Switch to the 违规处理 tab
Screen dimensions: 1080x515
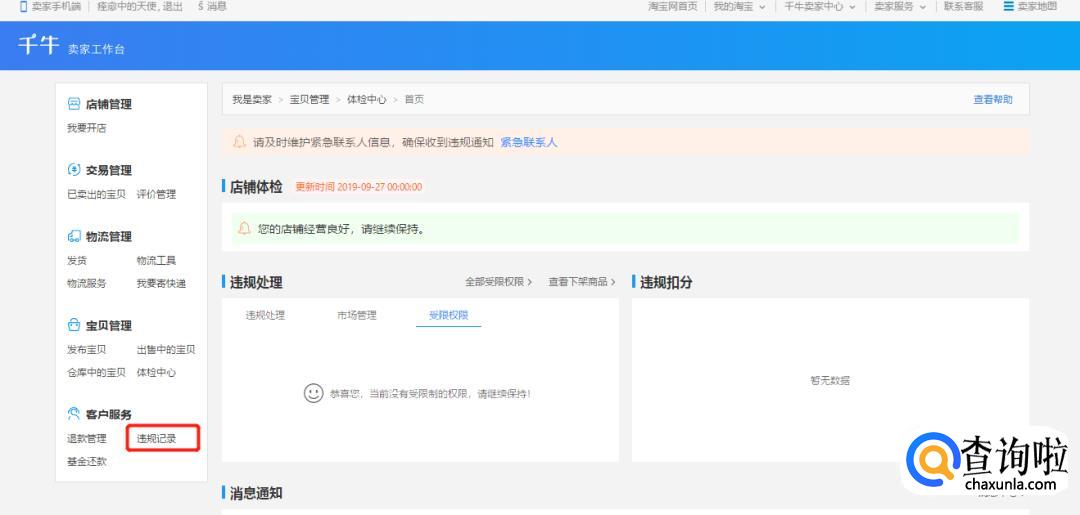265,315
